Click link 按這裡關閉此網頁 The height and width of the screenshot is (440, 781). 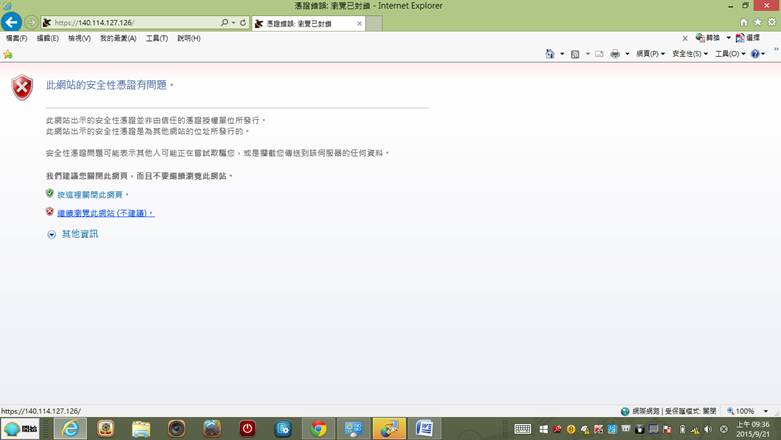(92, 195)
